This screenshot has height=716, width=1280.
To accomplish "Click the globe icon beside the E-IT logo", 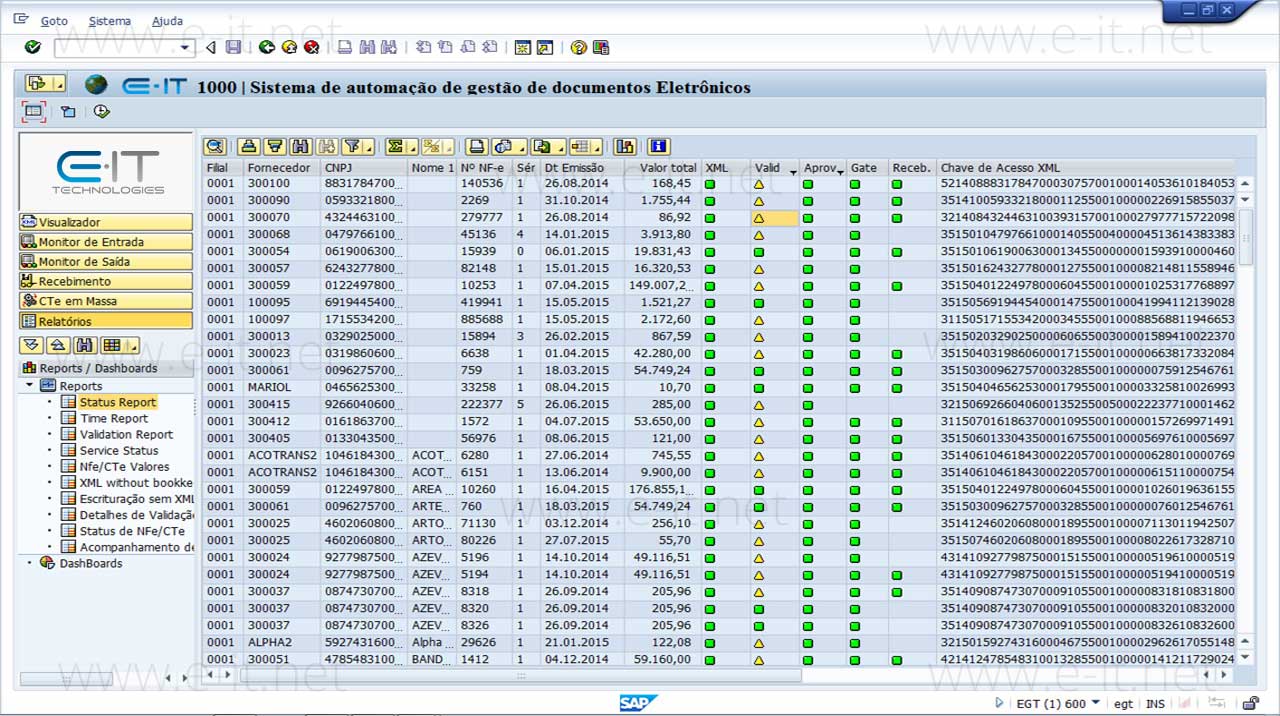I will [96, 85].
